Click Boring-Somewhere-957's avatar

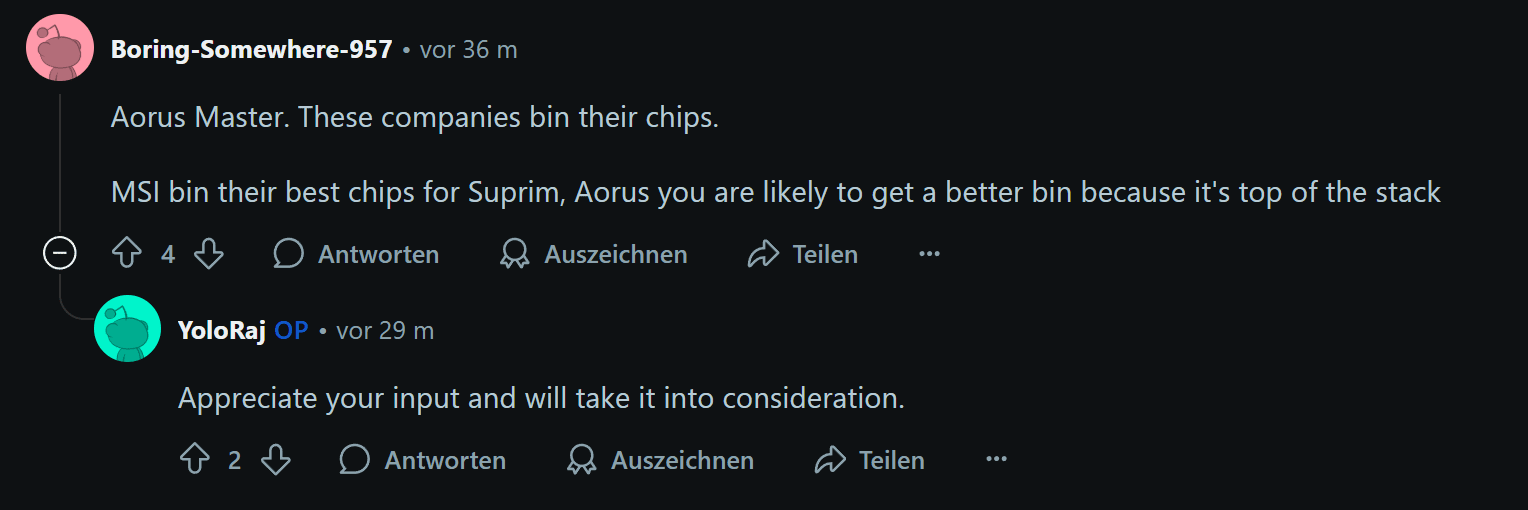[60, 47]
